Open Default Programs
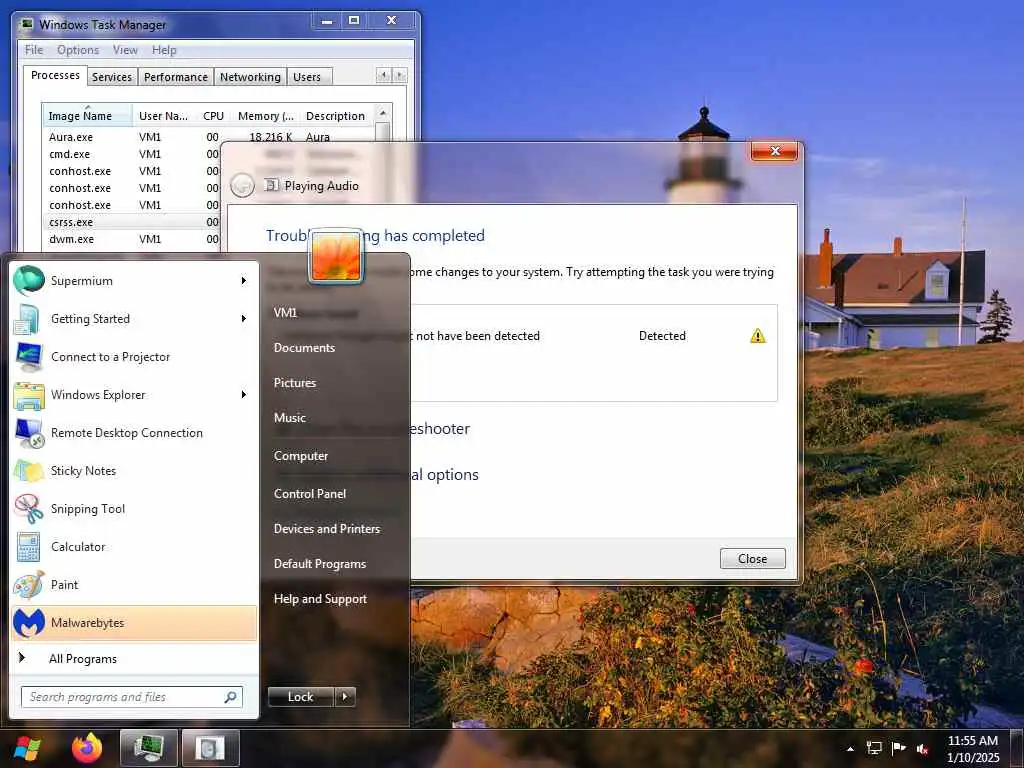This screenshot has height=768, width=1024. pyautogui.click(x=320, y=564)
